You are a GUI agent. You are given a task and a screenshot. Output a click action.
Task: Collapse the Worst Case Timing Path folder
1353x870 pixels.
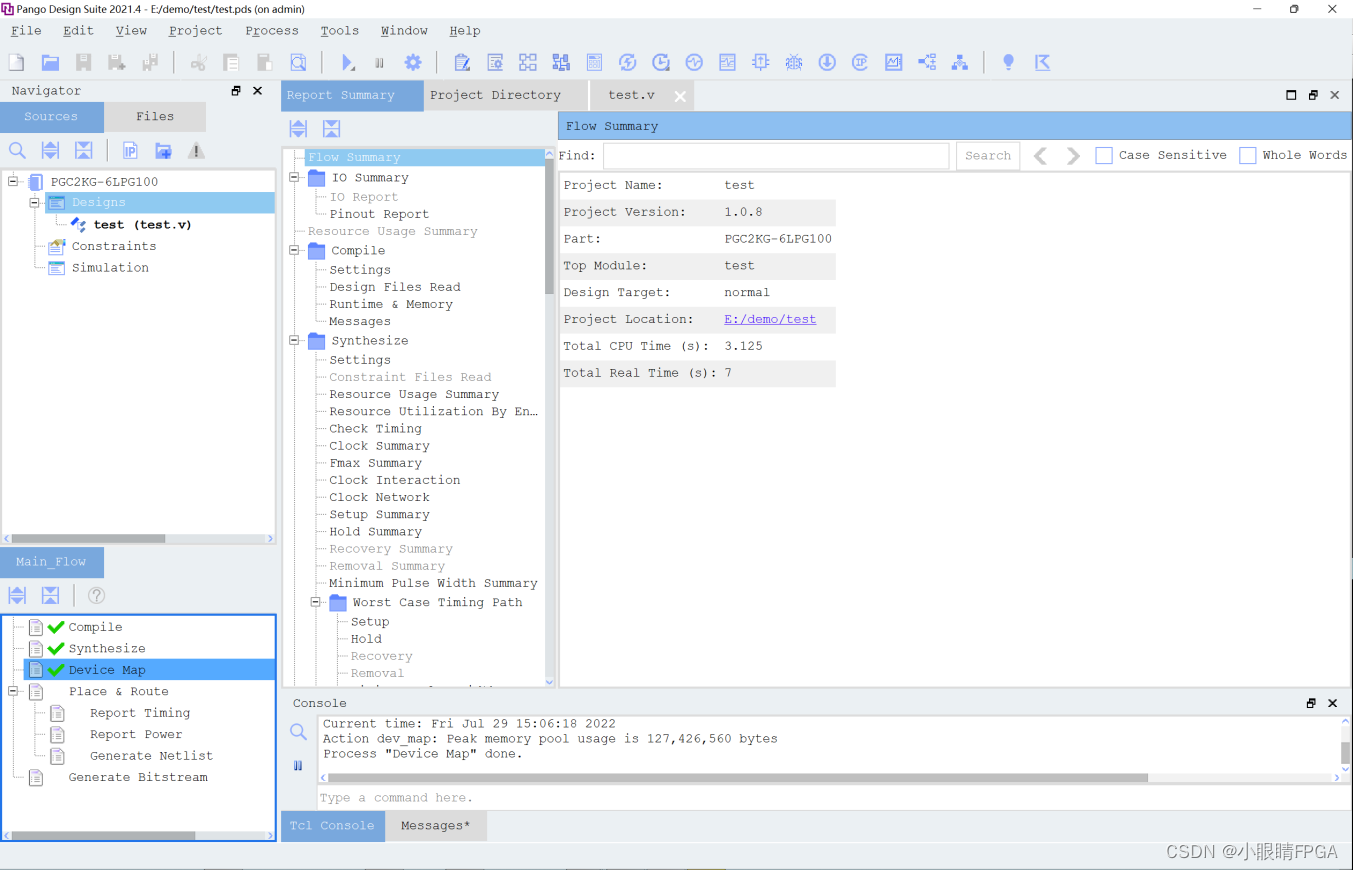pyautogui.click(x=316, y=603)
